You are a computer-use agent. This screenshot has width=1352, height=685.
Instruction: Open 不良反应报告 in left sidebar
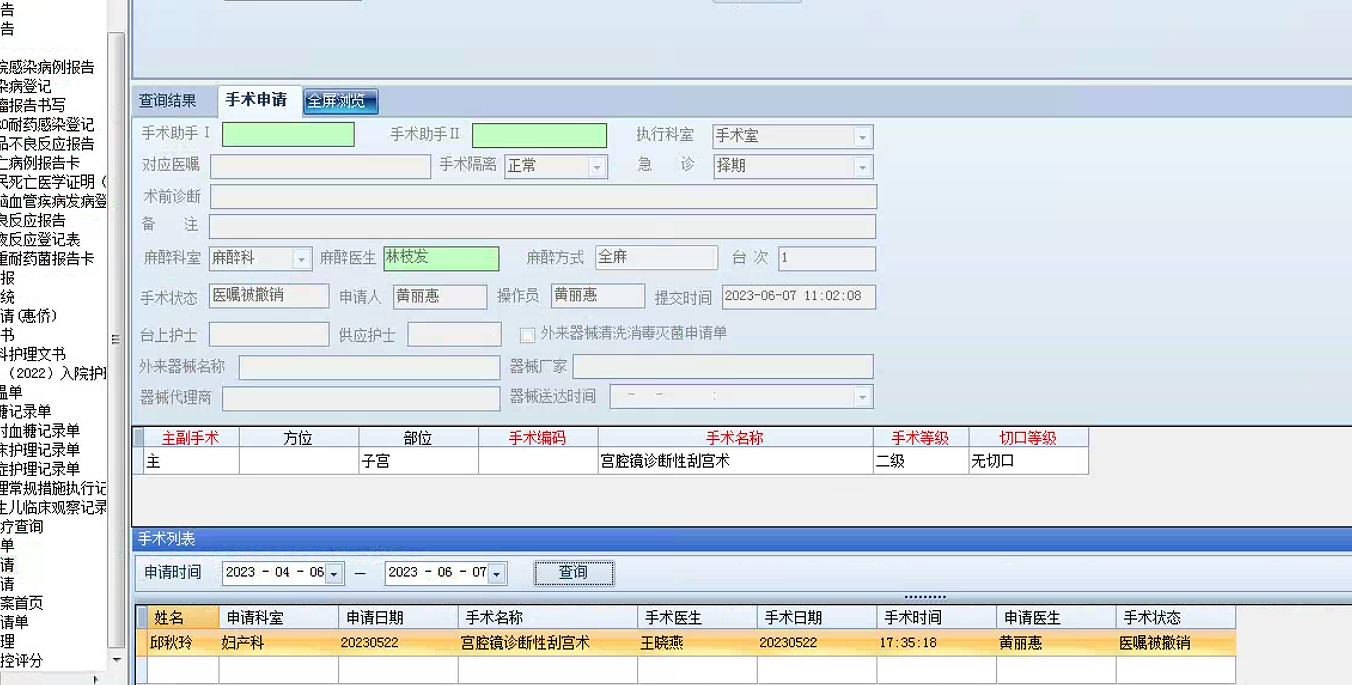(x=47, y=144)
